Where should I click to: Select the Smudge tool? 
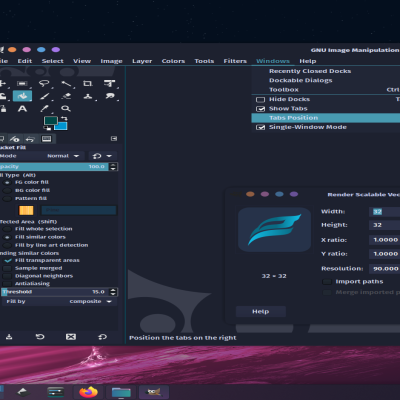pos(110,96)
